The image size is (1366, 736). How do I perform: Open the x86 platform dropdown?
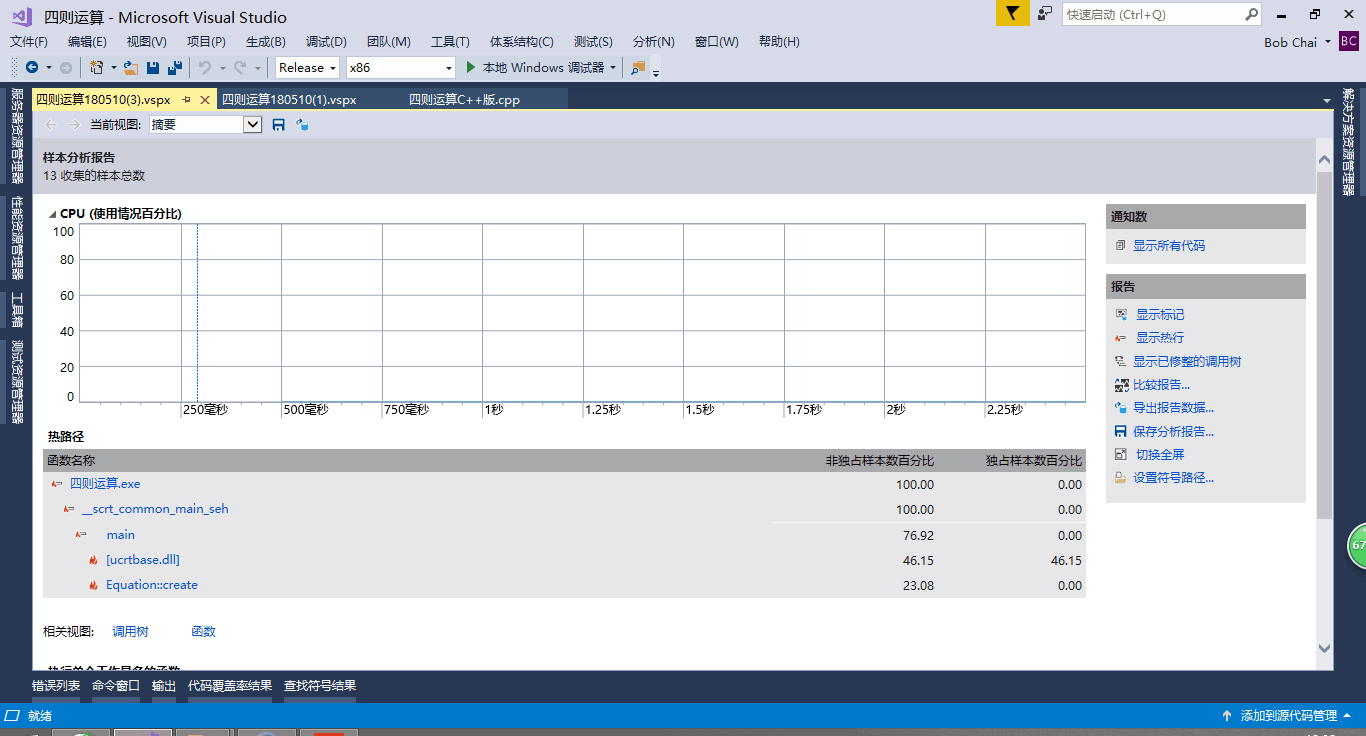coord(400,68)
